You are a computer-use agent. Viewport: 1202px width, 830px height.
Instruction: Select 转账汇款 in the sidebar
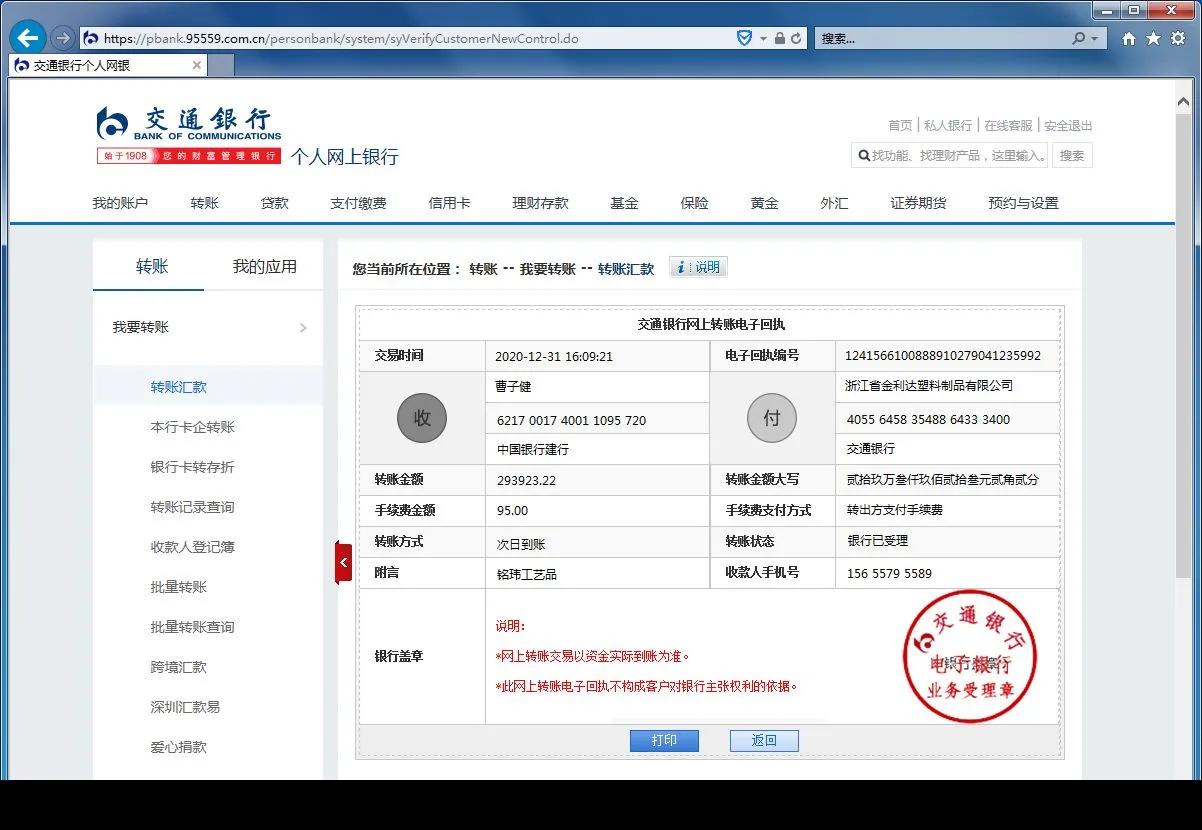click(x=179, y=387)
